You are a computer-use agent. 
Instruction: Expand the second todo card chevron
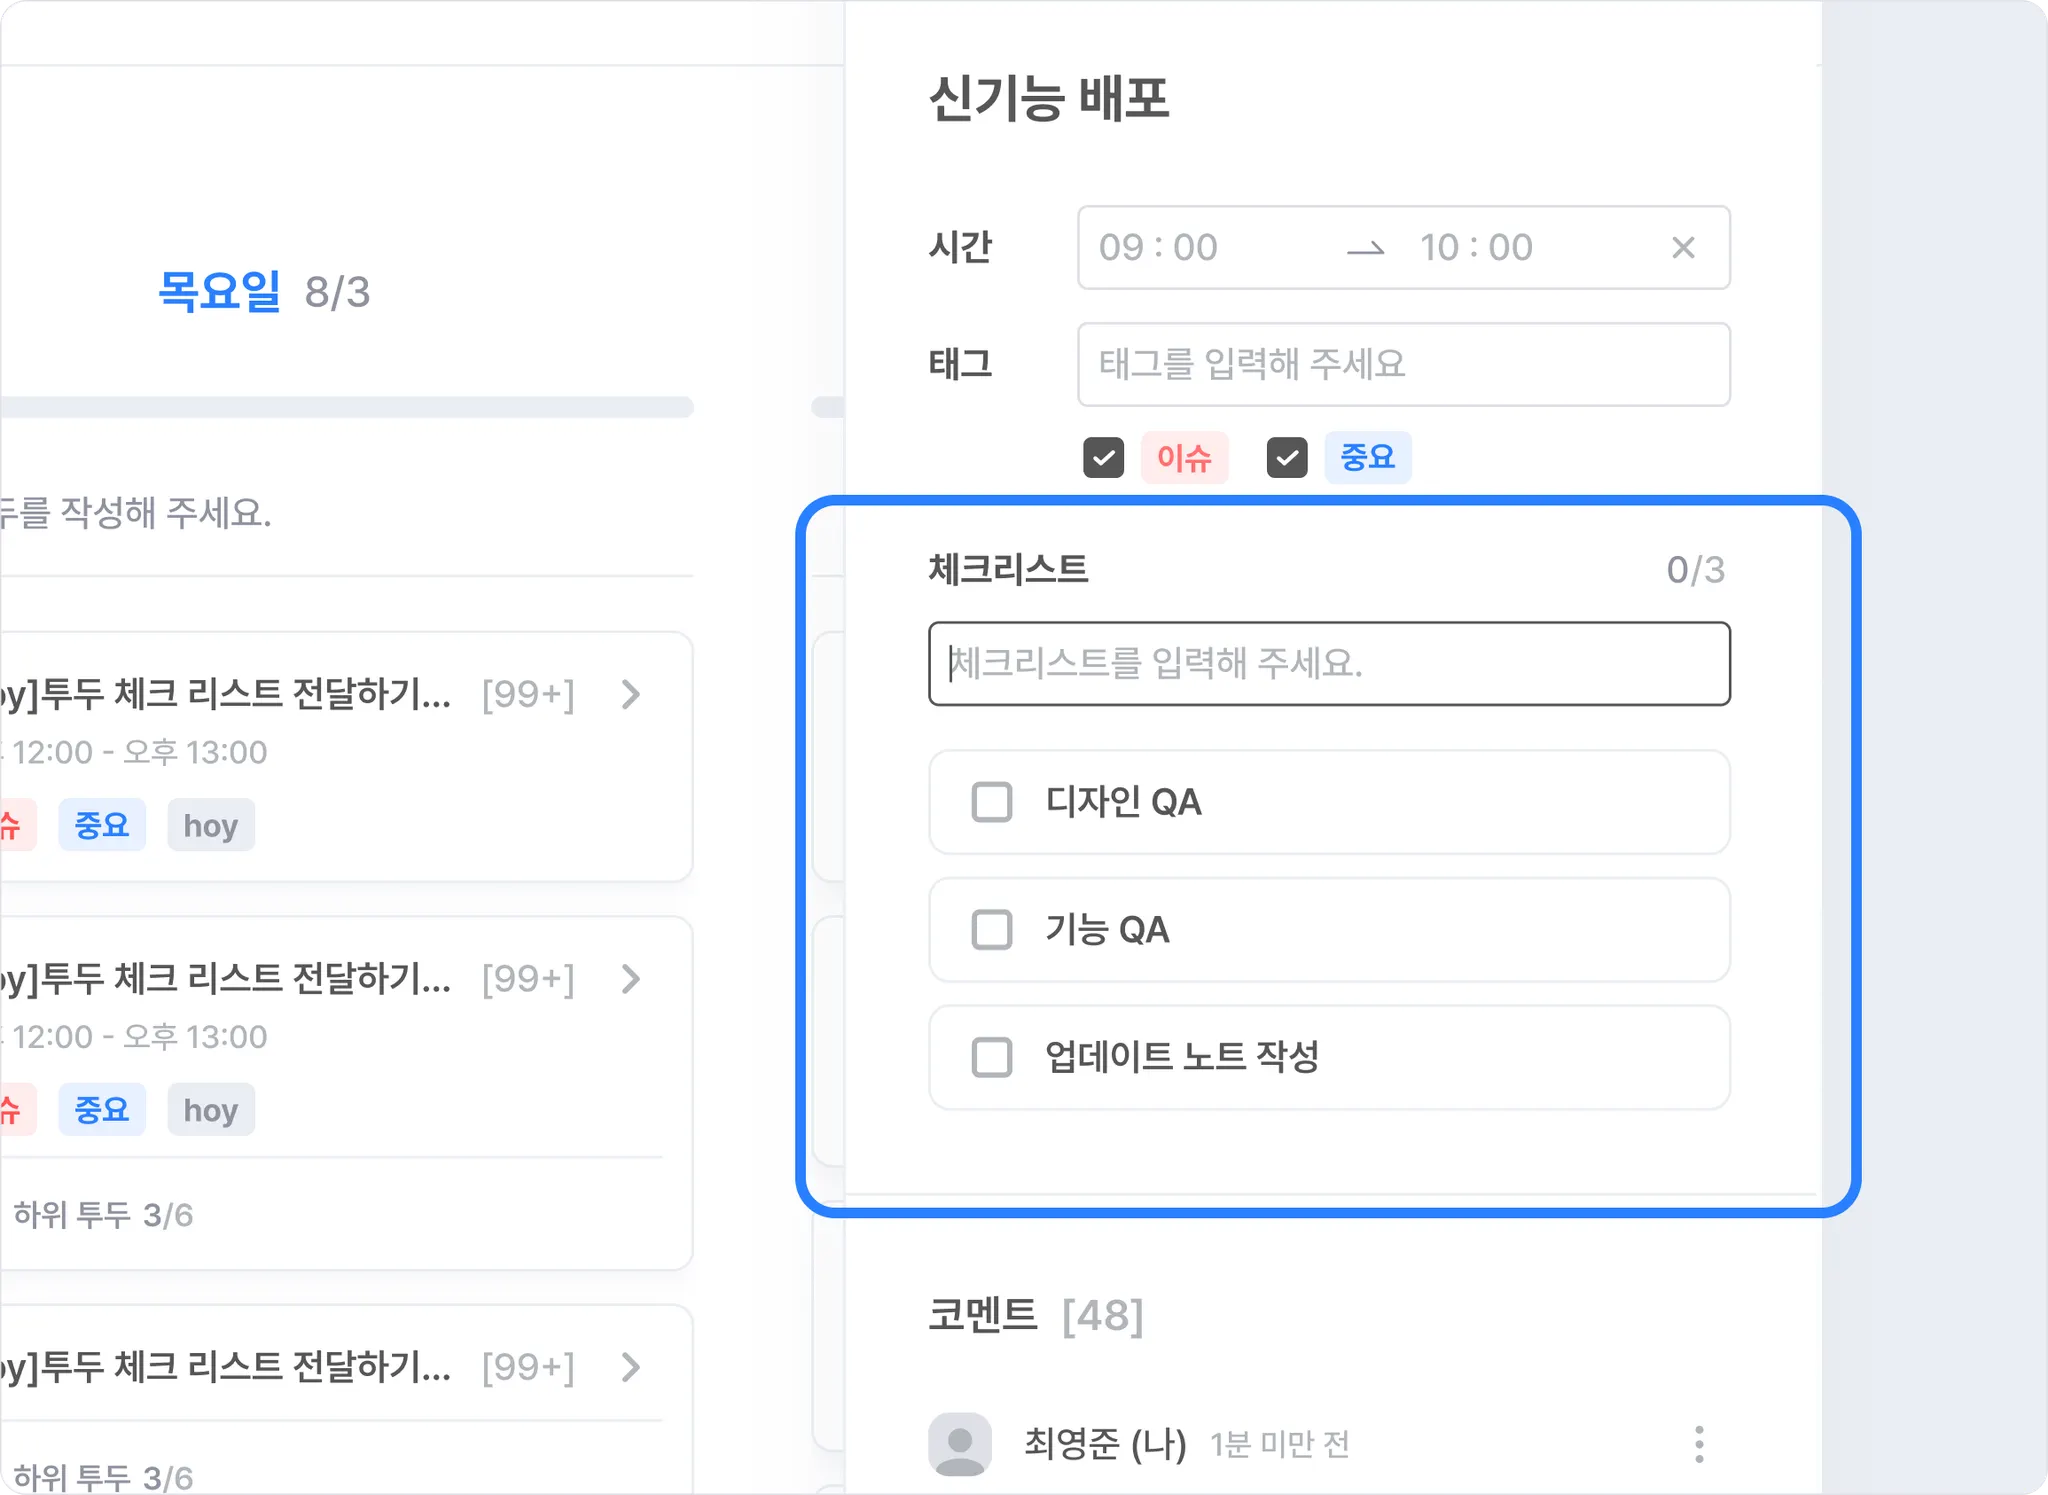(x=630, y=979)
